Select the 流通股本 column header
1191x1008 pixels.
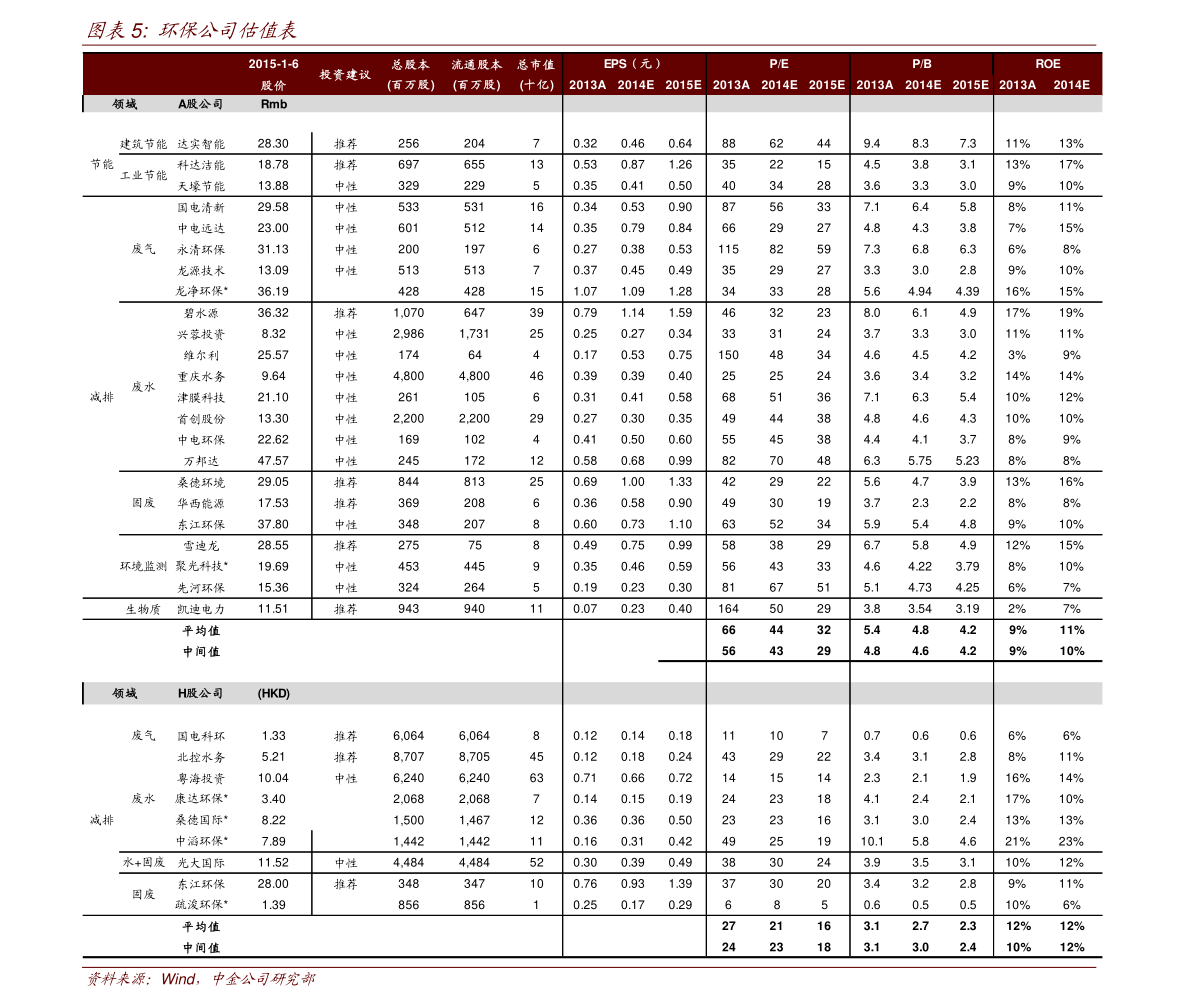point(476,74)
